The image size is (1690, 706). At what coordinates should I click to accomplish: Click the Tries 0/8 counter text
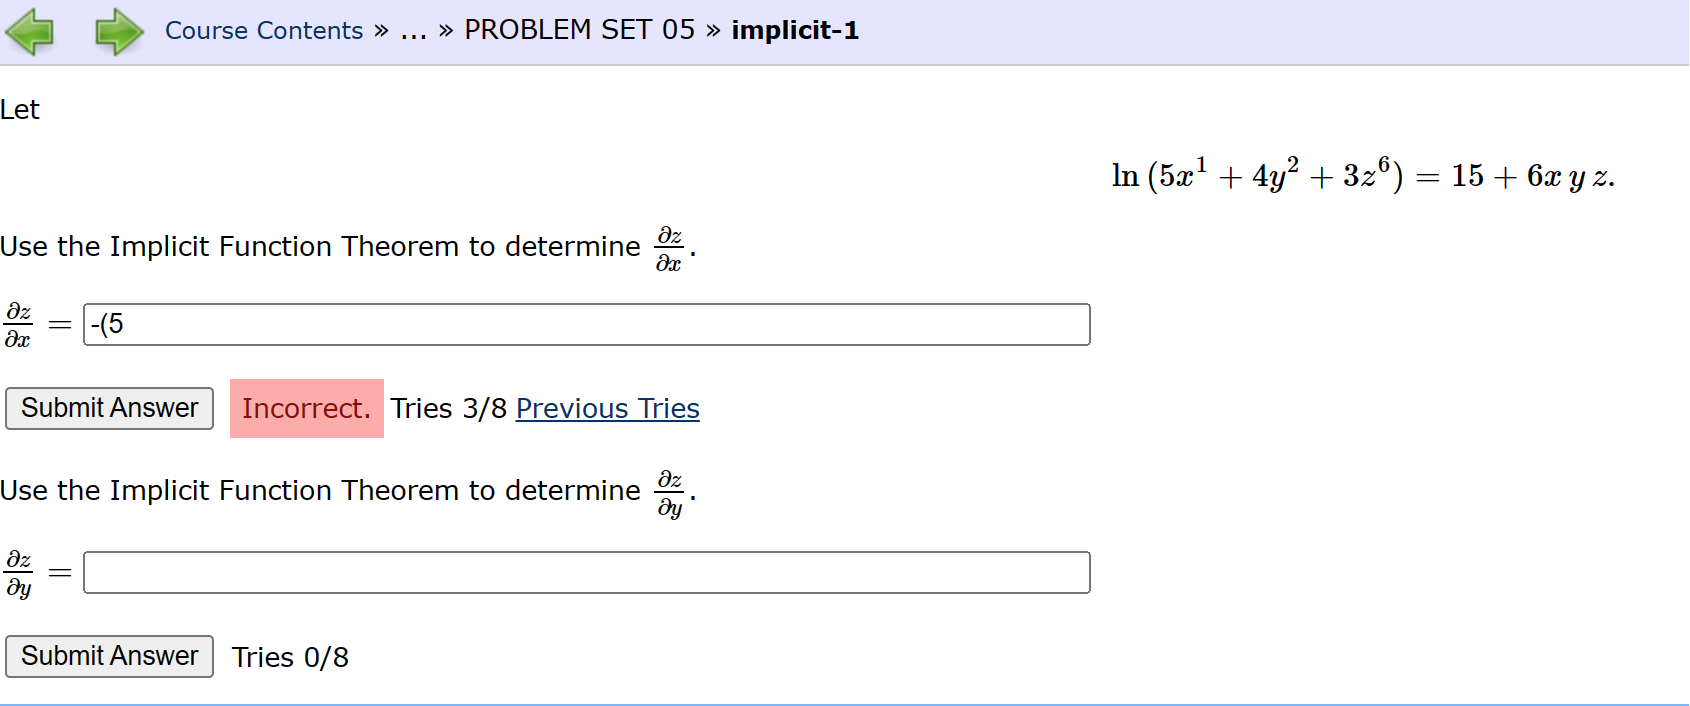(x=290, y=657)
